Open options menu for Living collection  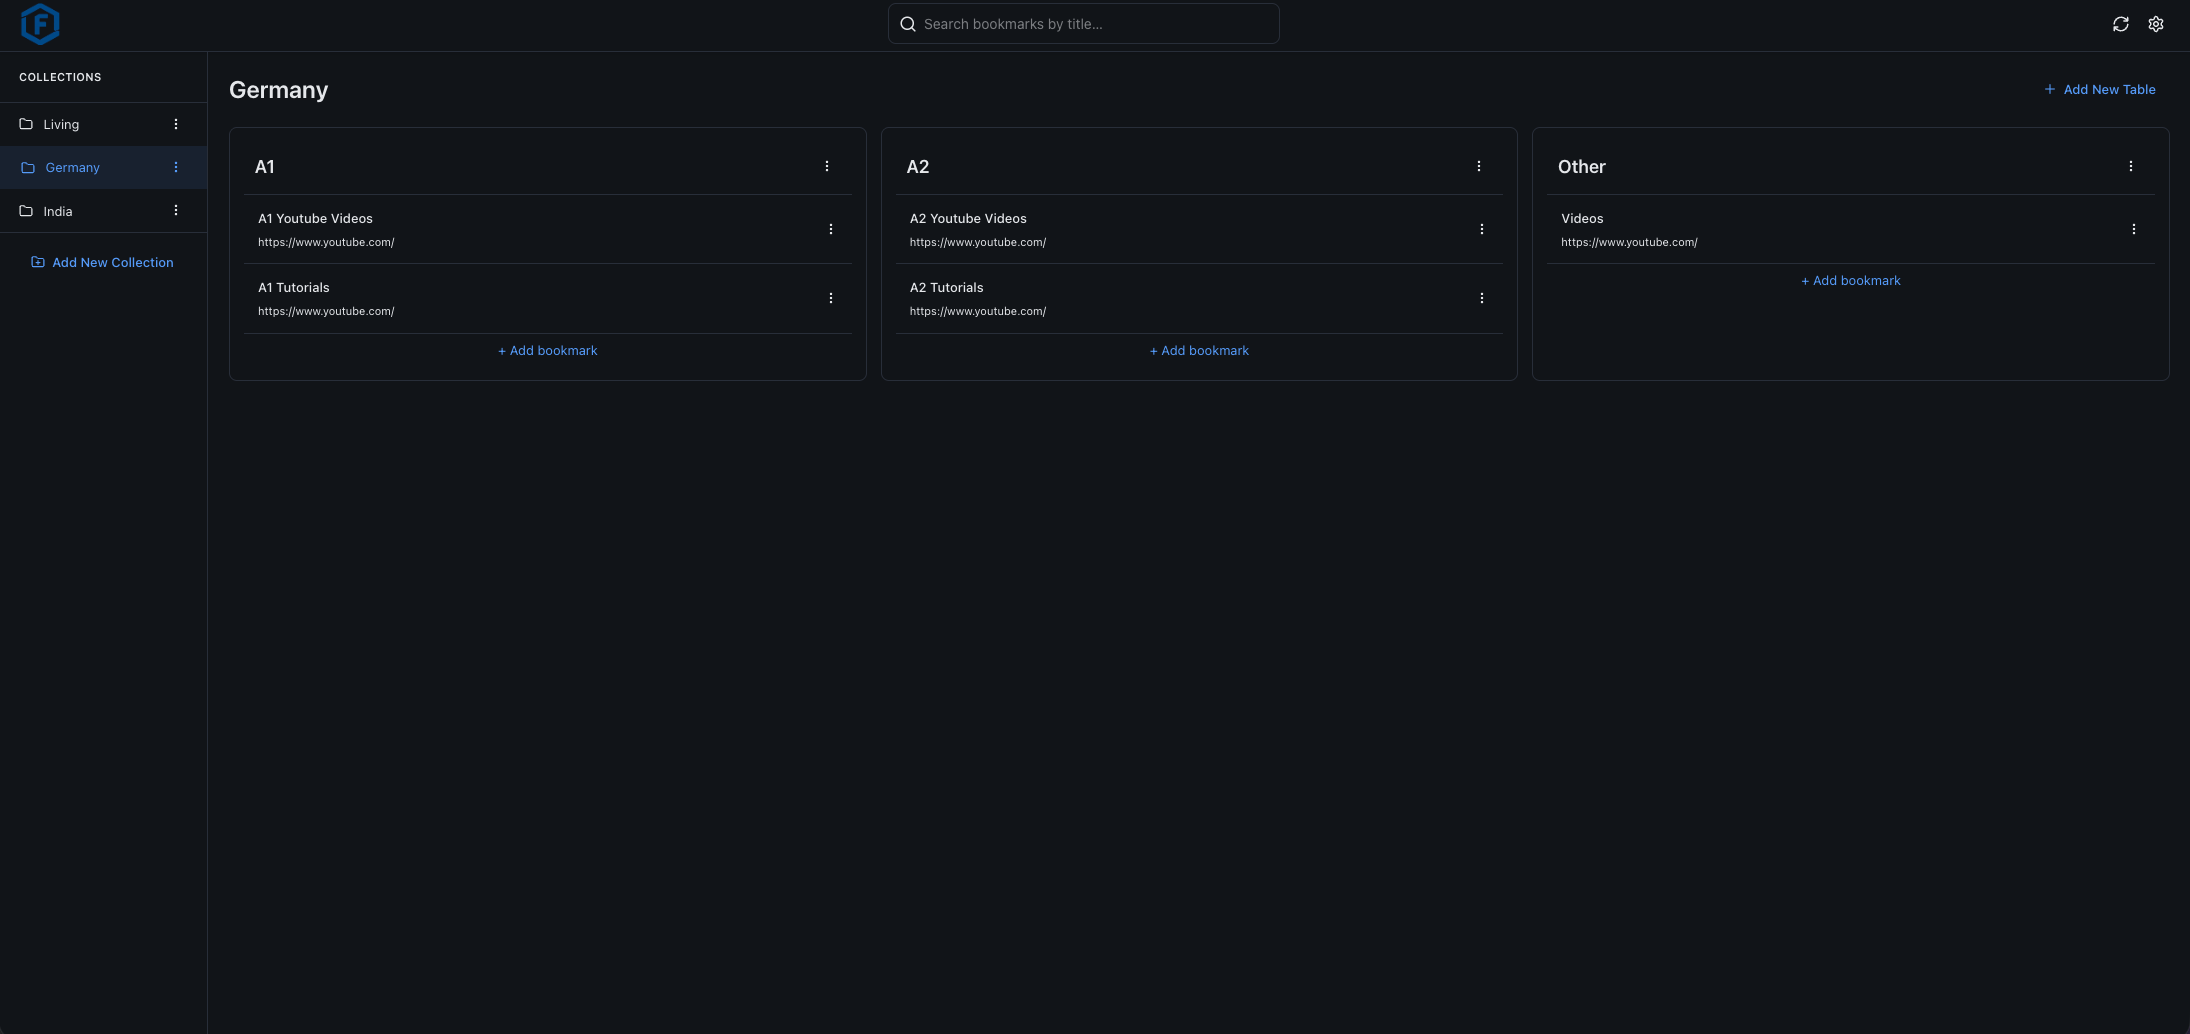[177, 123]
